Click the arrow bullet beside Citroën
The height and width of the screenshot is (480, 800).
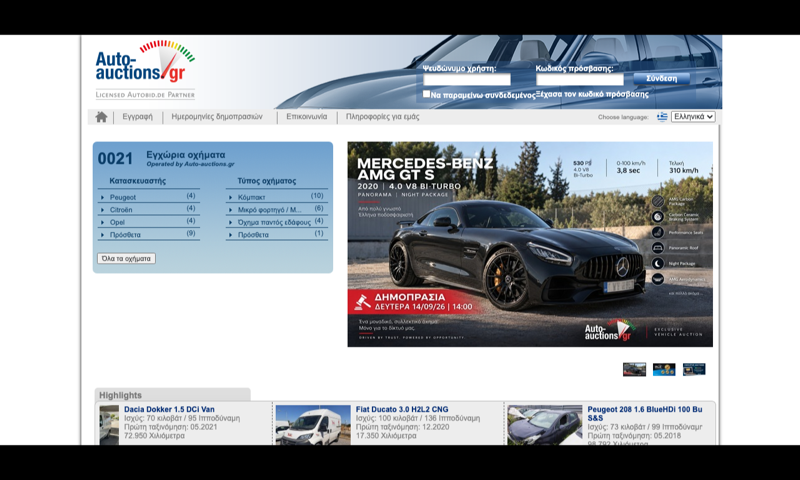point(103,210)
